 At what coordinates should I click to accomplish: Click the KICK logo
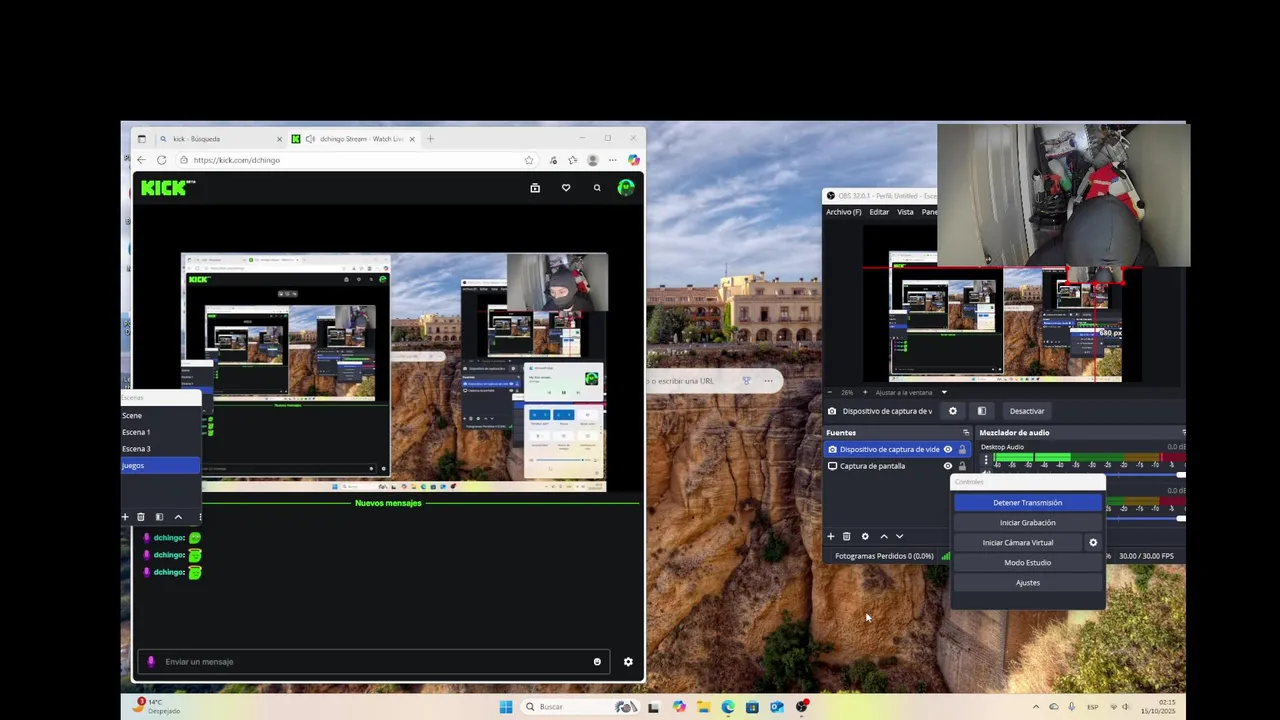(x=168, y=188)
